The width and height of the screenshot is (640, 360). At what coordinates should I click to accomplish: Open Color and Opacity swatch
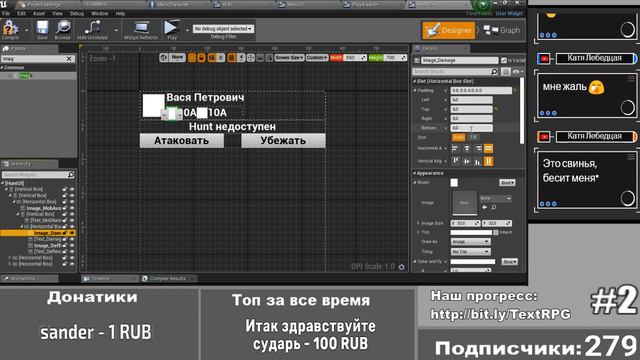click(473, 262)
